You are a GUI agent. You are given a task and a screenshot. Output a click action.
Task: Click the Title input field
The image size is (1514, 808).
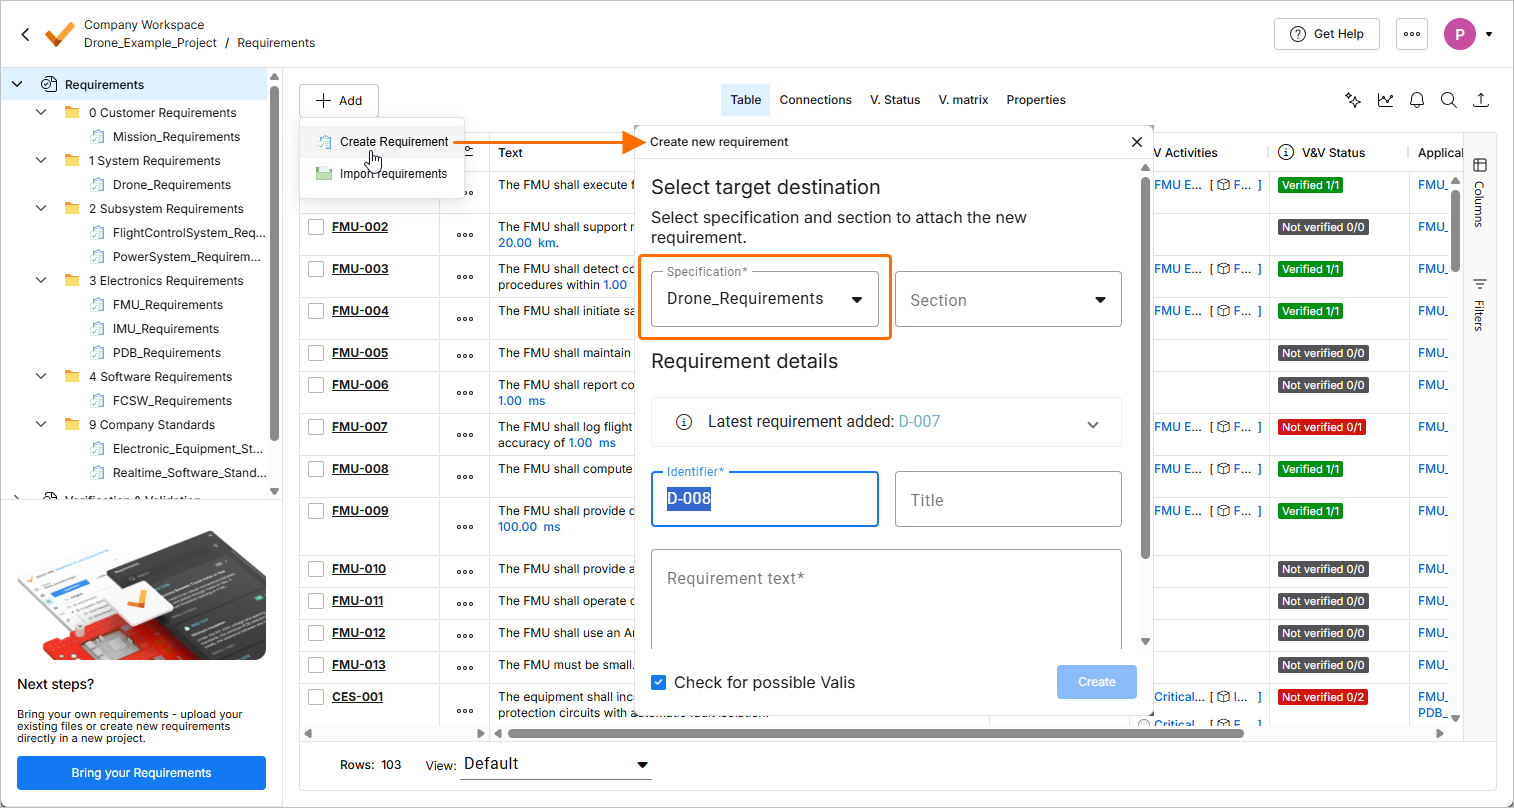tap(1008, 499)
